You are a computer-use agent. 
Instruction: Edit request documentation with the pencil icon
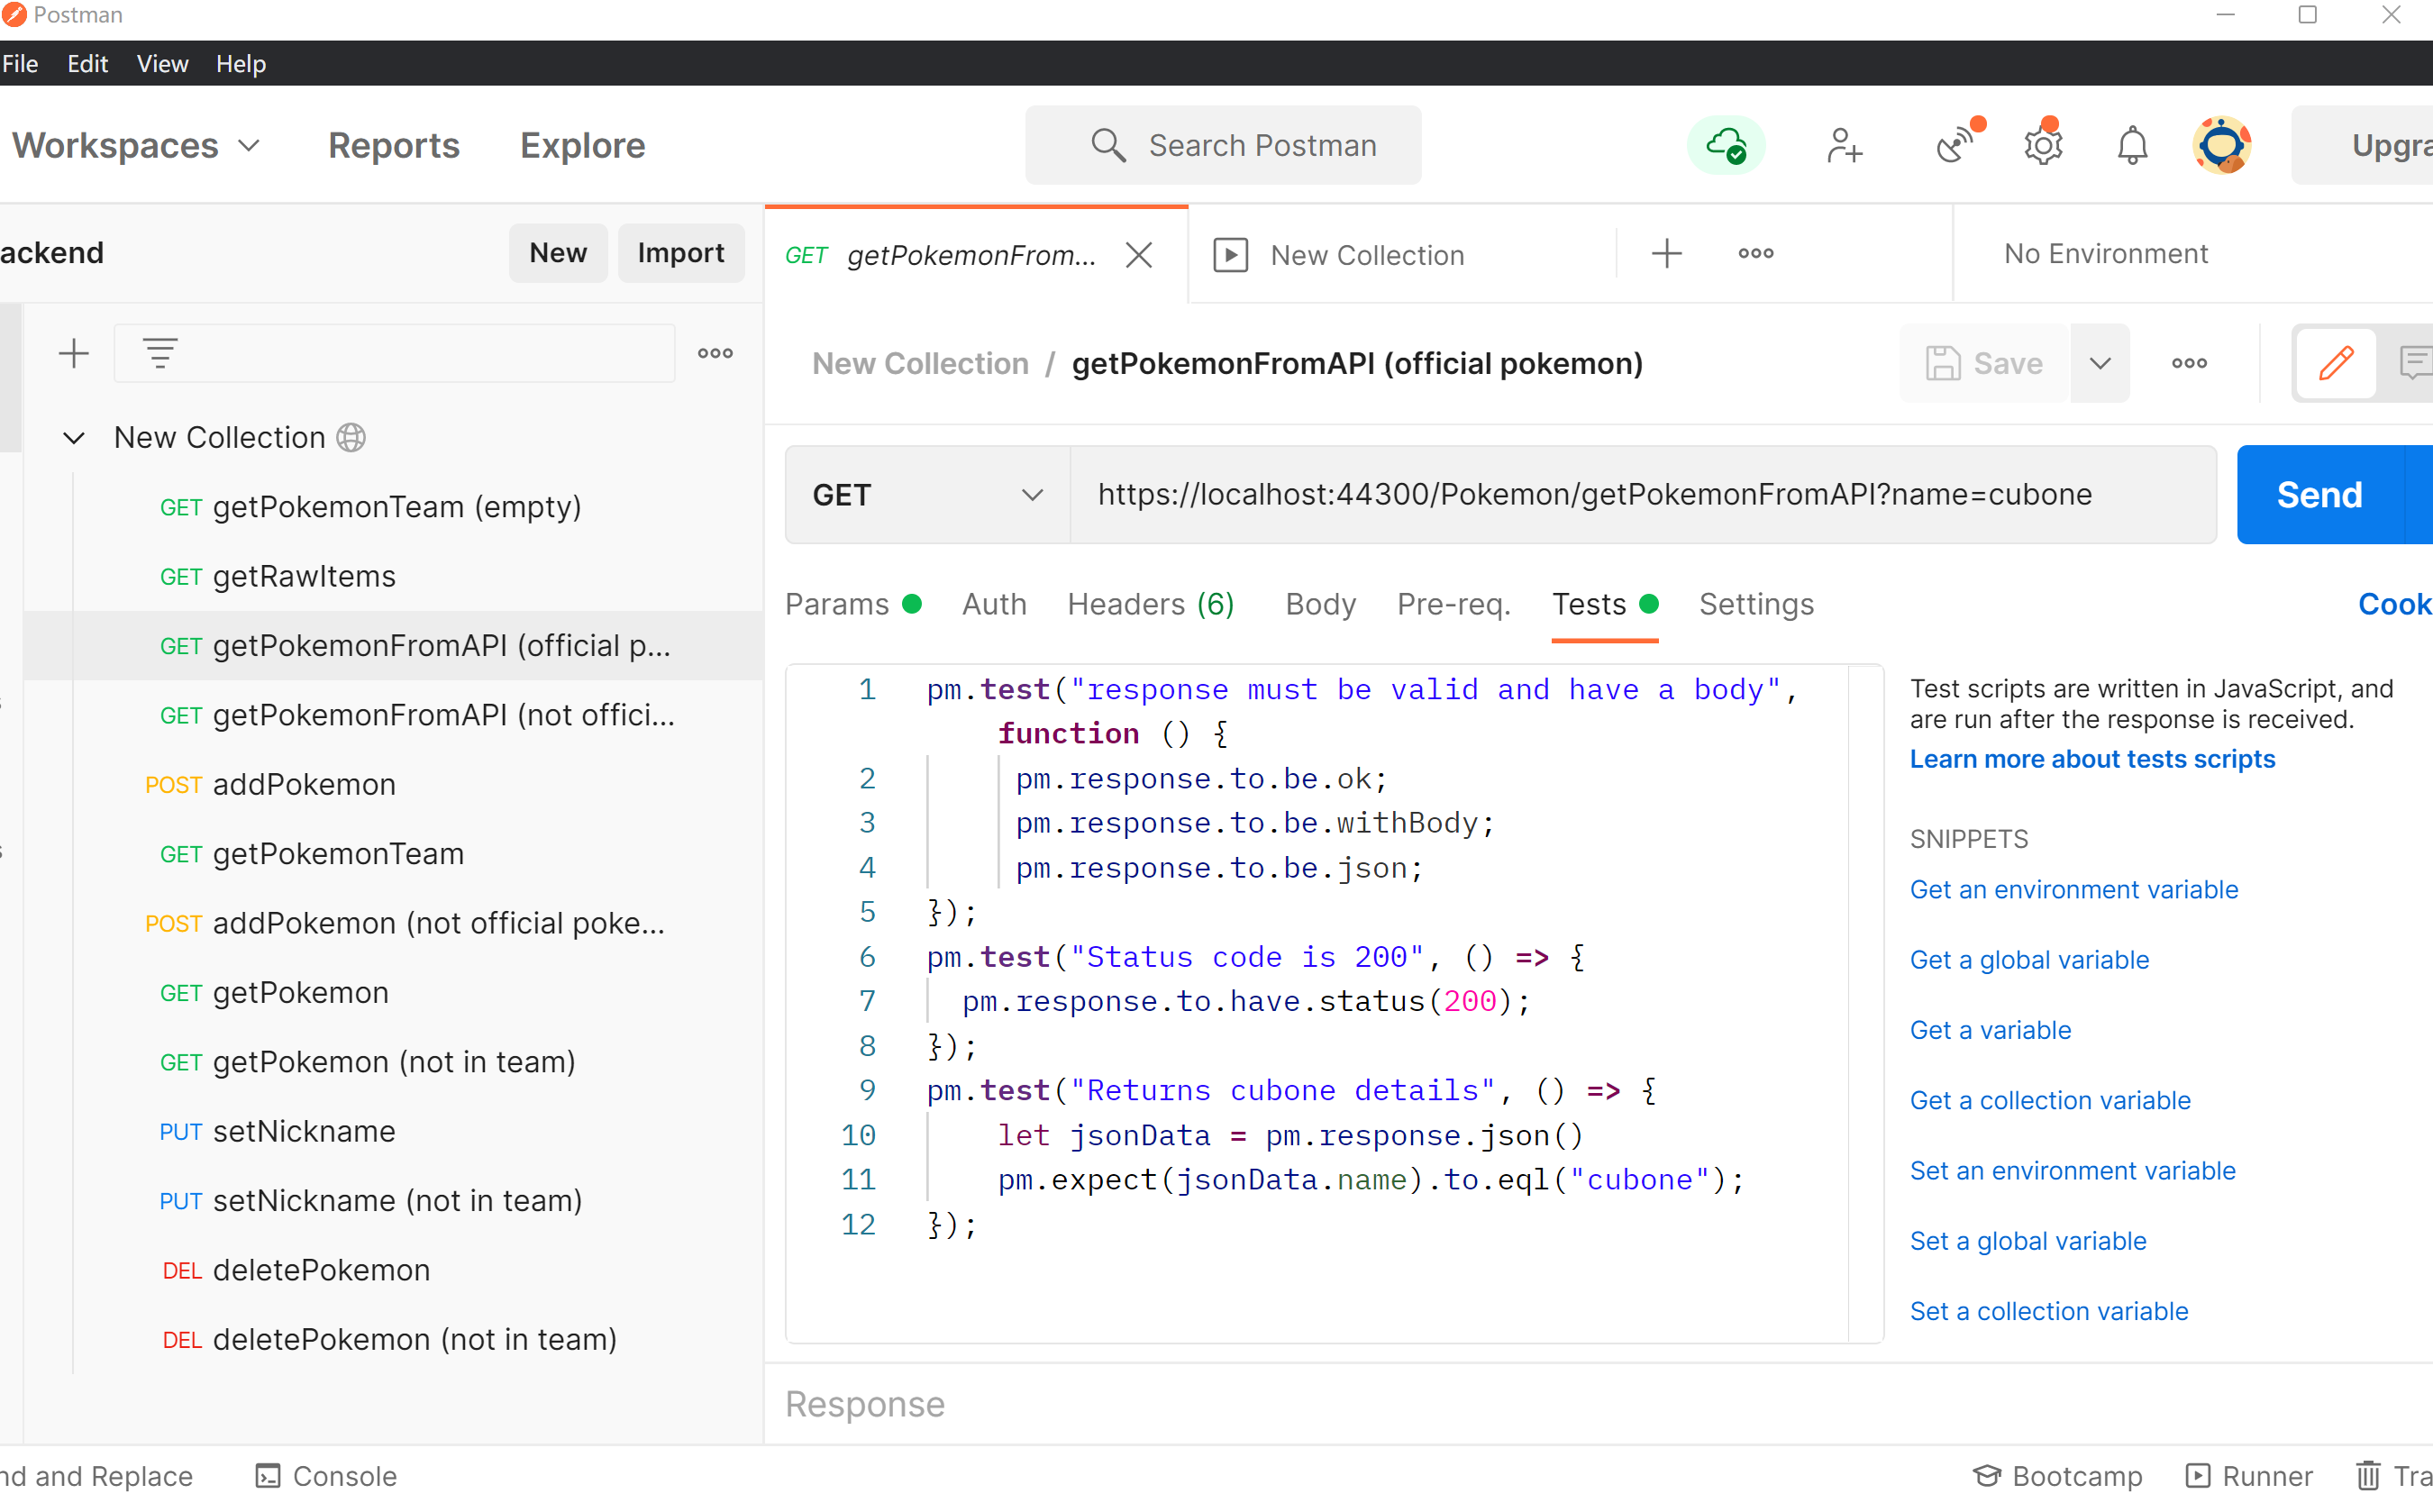point(2336,362)
